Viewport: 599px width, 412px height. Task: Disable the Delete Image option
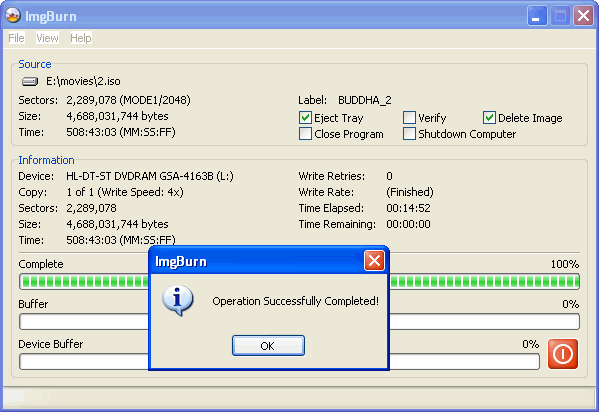click(x=489, y=118)
